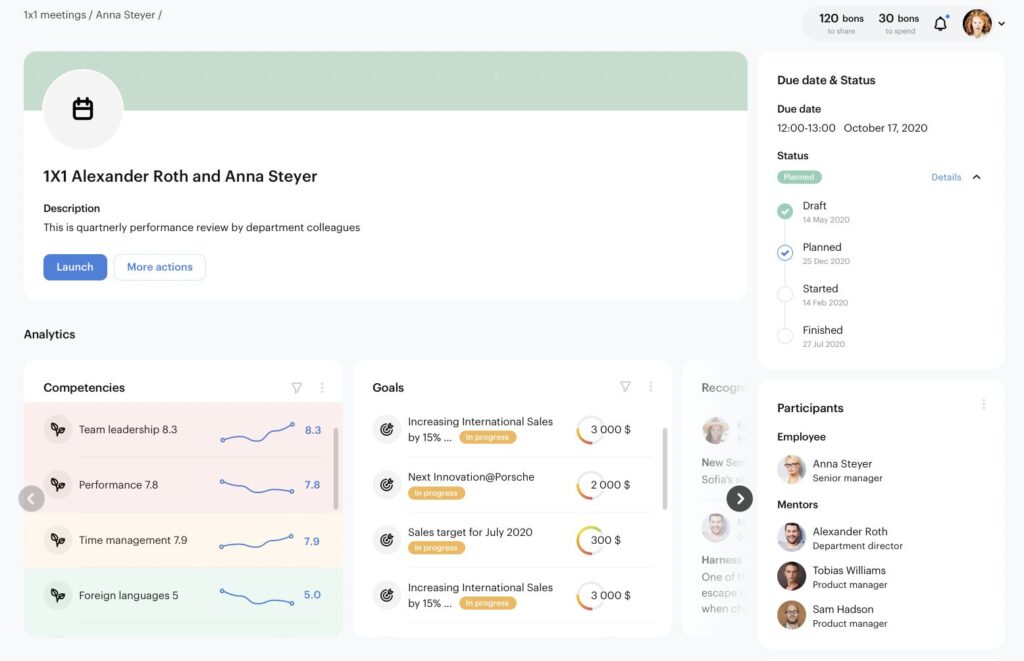Click Tobias Williams mentor name
The image size is (1024, 661).
tap(849, 570)
